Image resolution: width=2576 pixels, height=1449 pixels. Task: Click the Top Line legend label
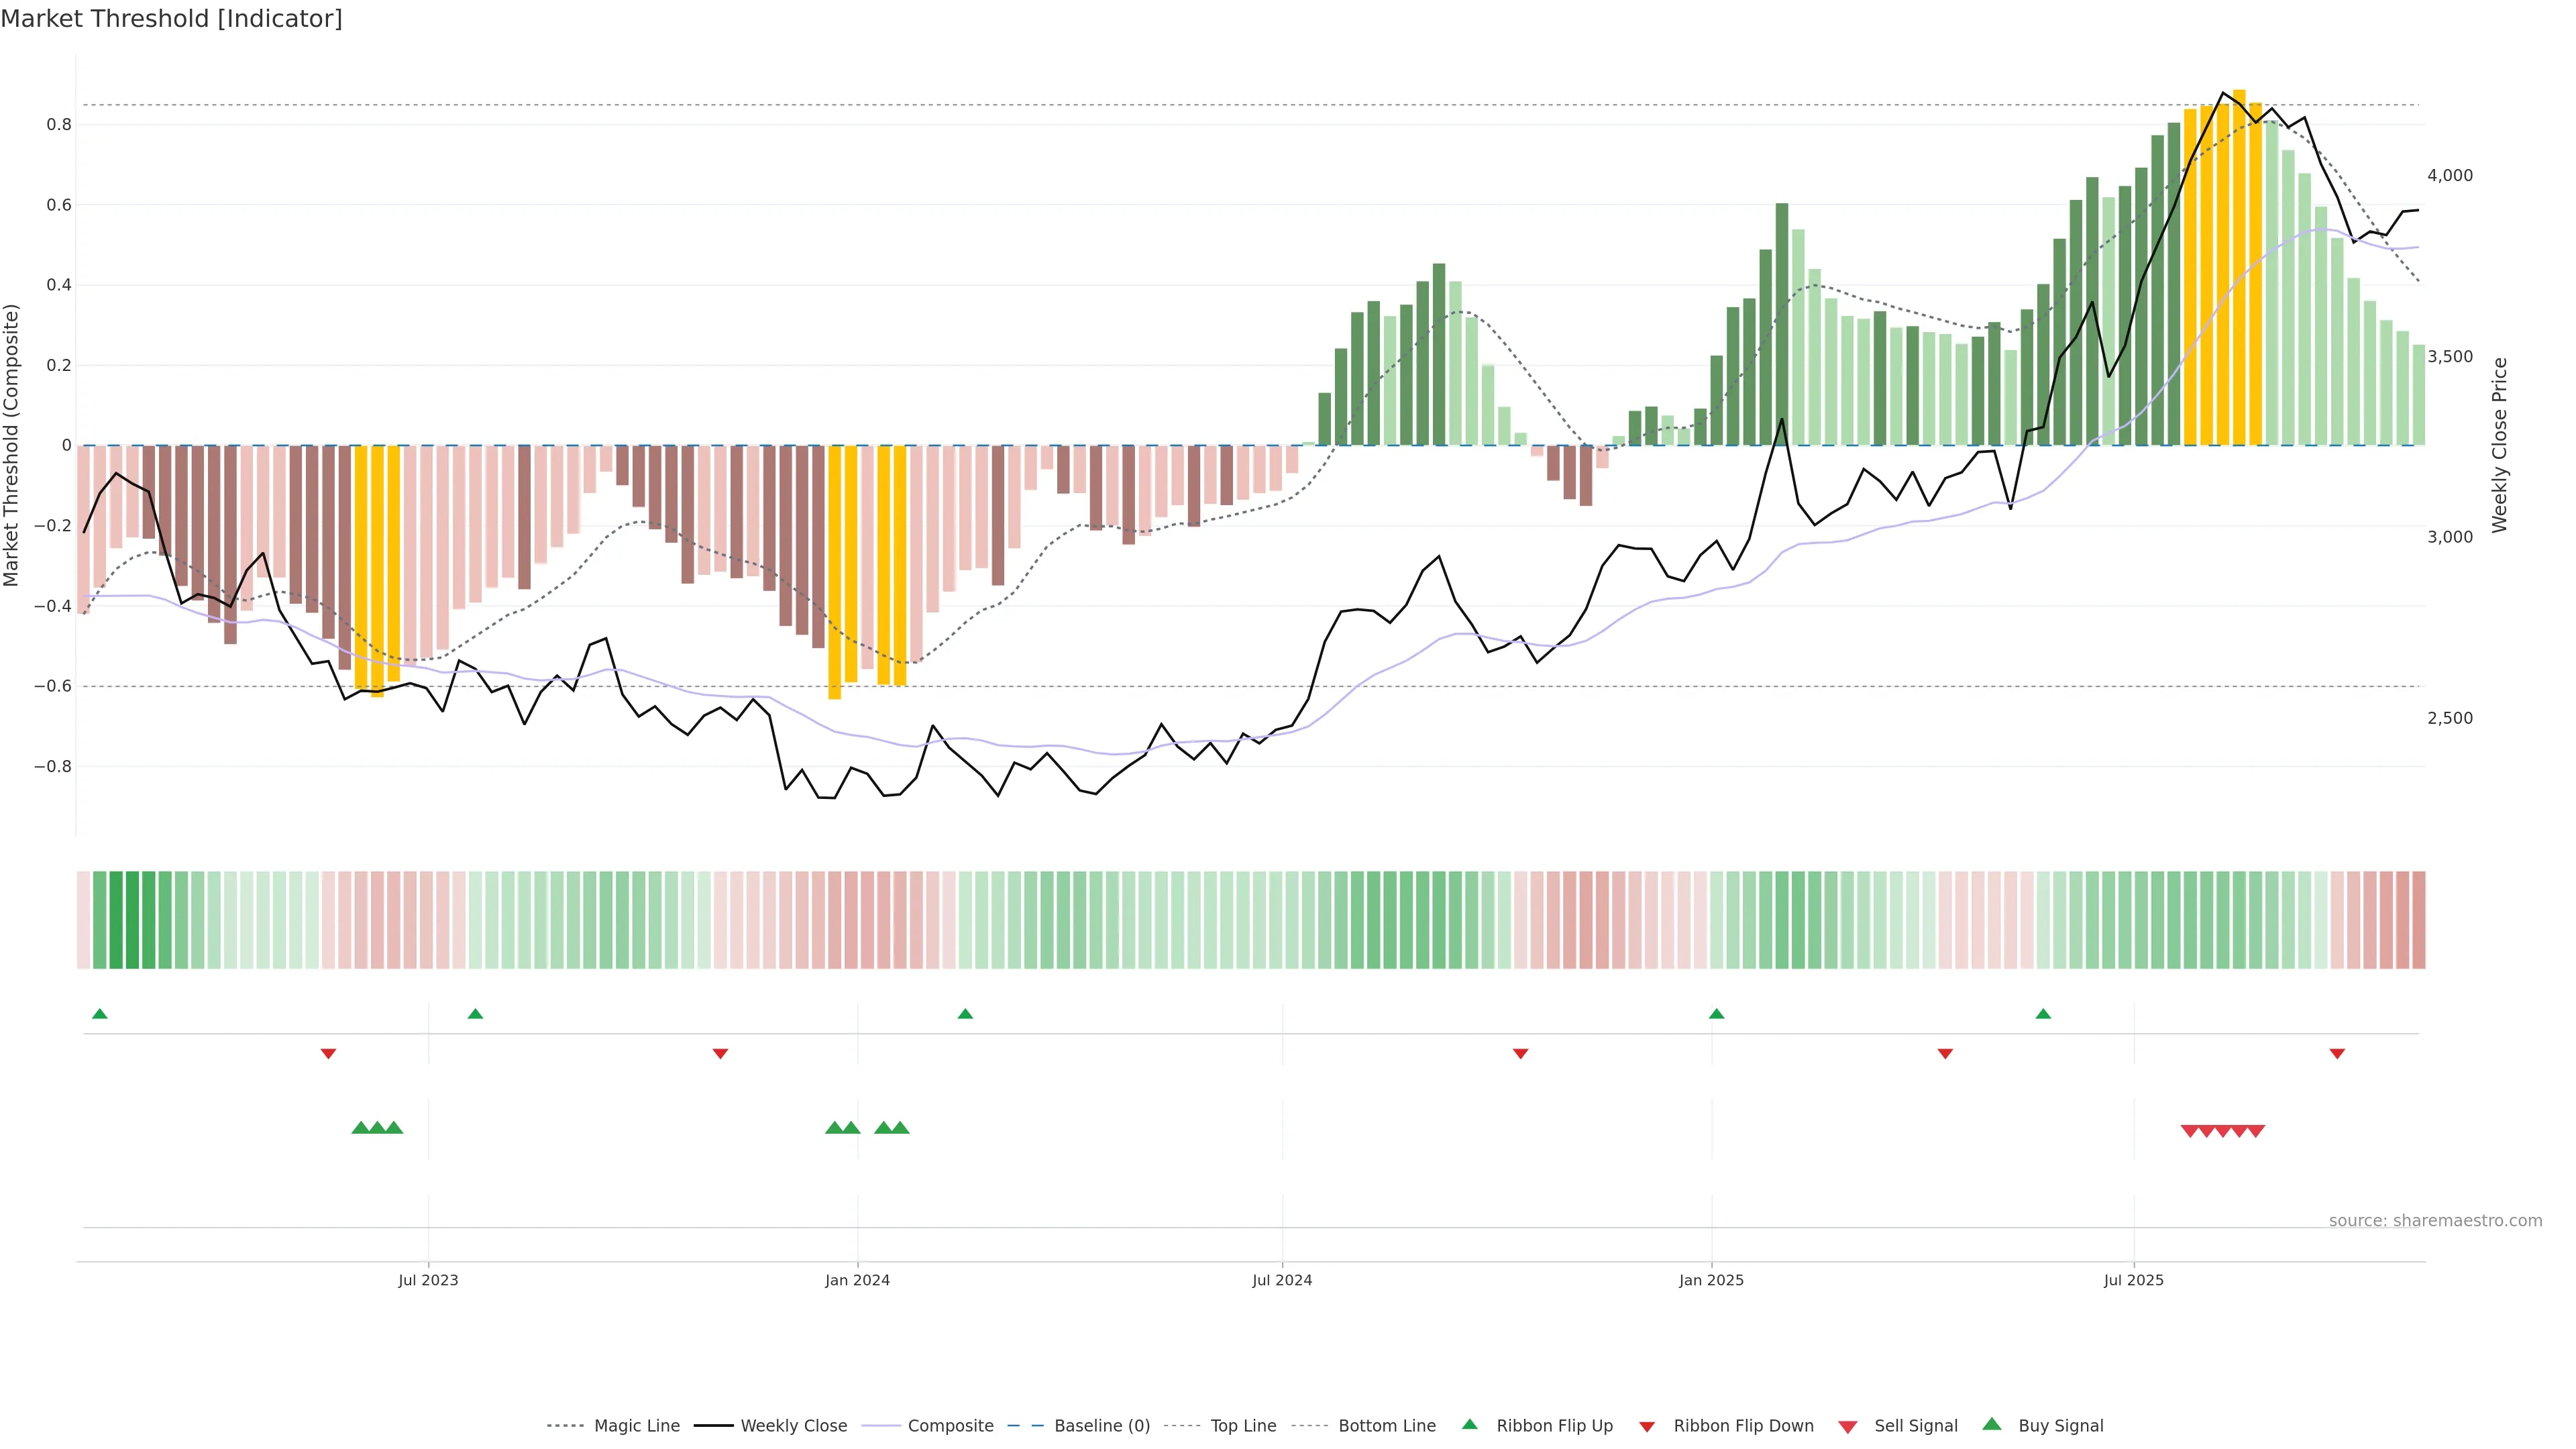(1243, 1426)
